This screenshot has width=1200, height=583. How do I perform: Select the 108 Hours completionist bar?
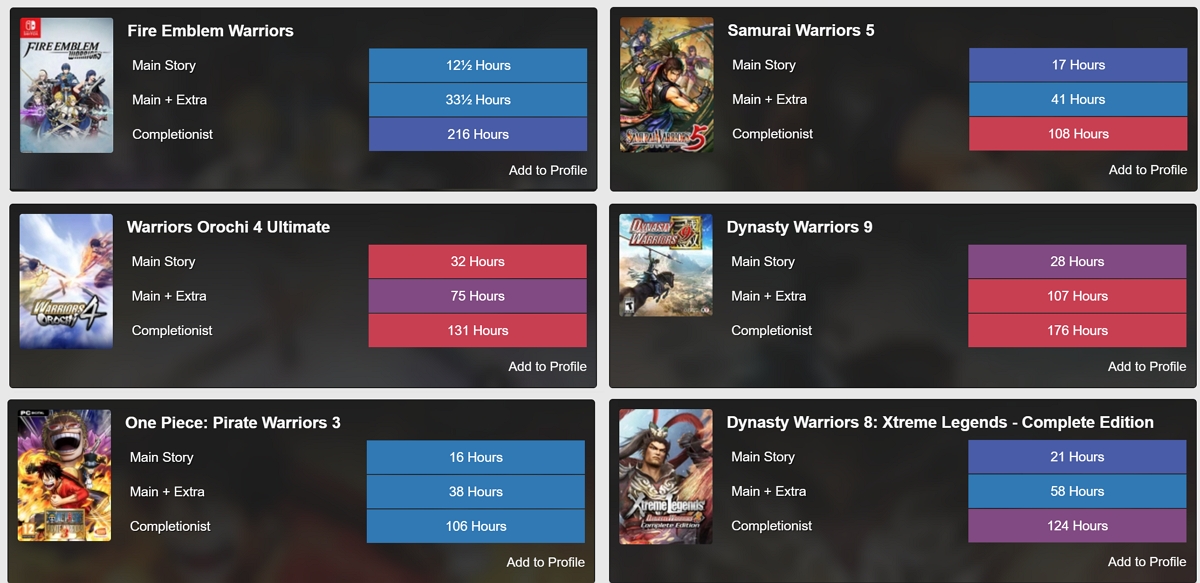pos(1078,134)
